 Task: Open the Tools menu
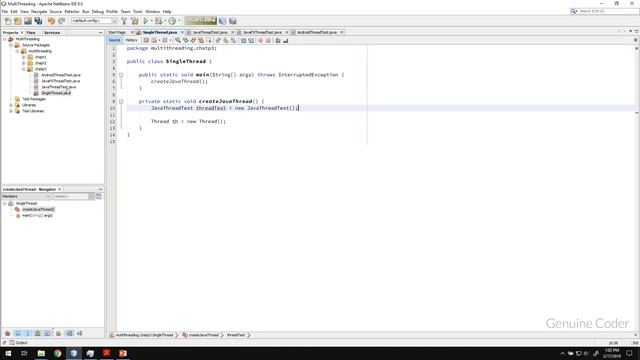(x=138, y=11)
